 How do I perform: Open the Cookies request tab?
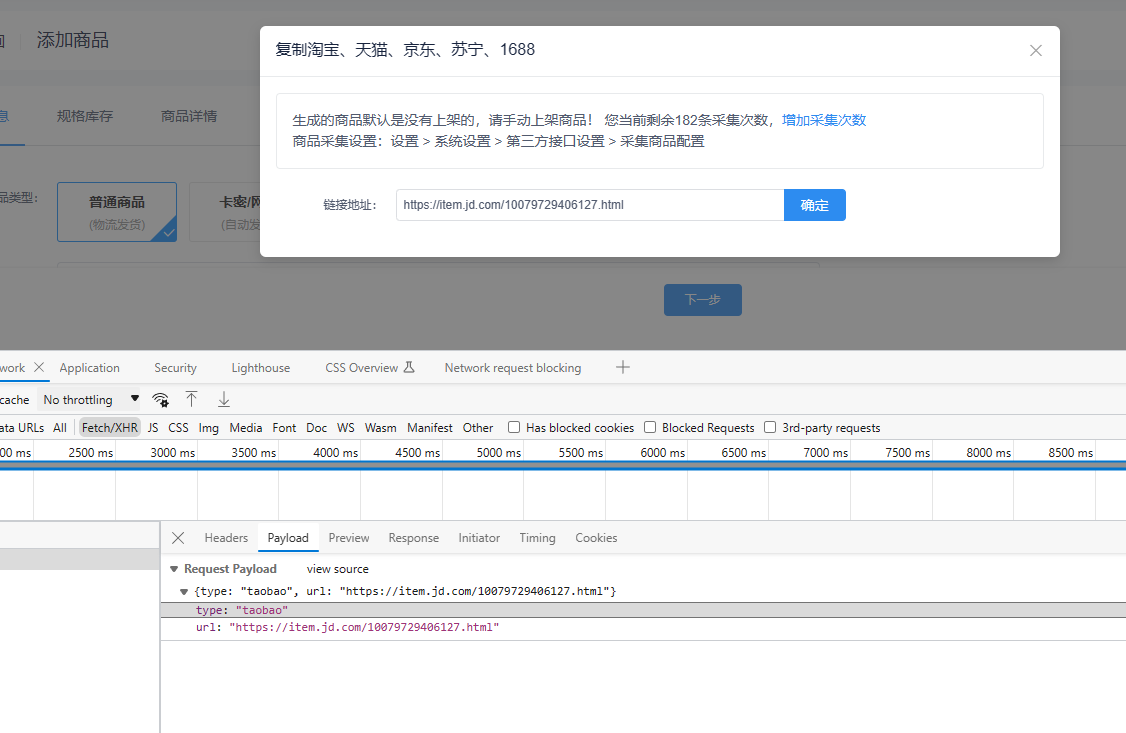click(596, 538)
